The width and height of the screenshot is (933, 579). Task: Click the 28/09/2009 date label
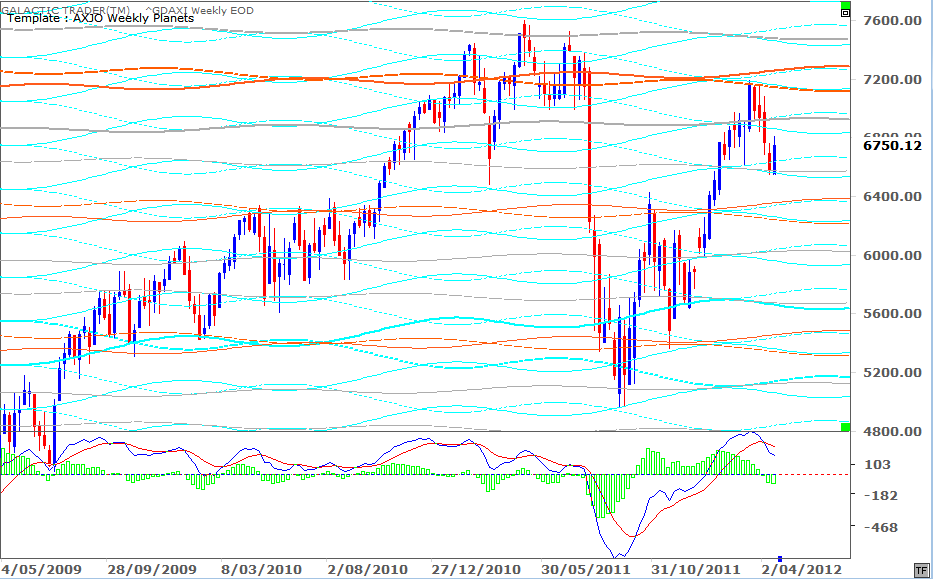click(151, 569)
